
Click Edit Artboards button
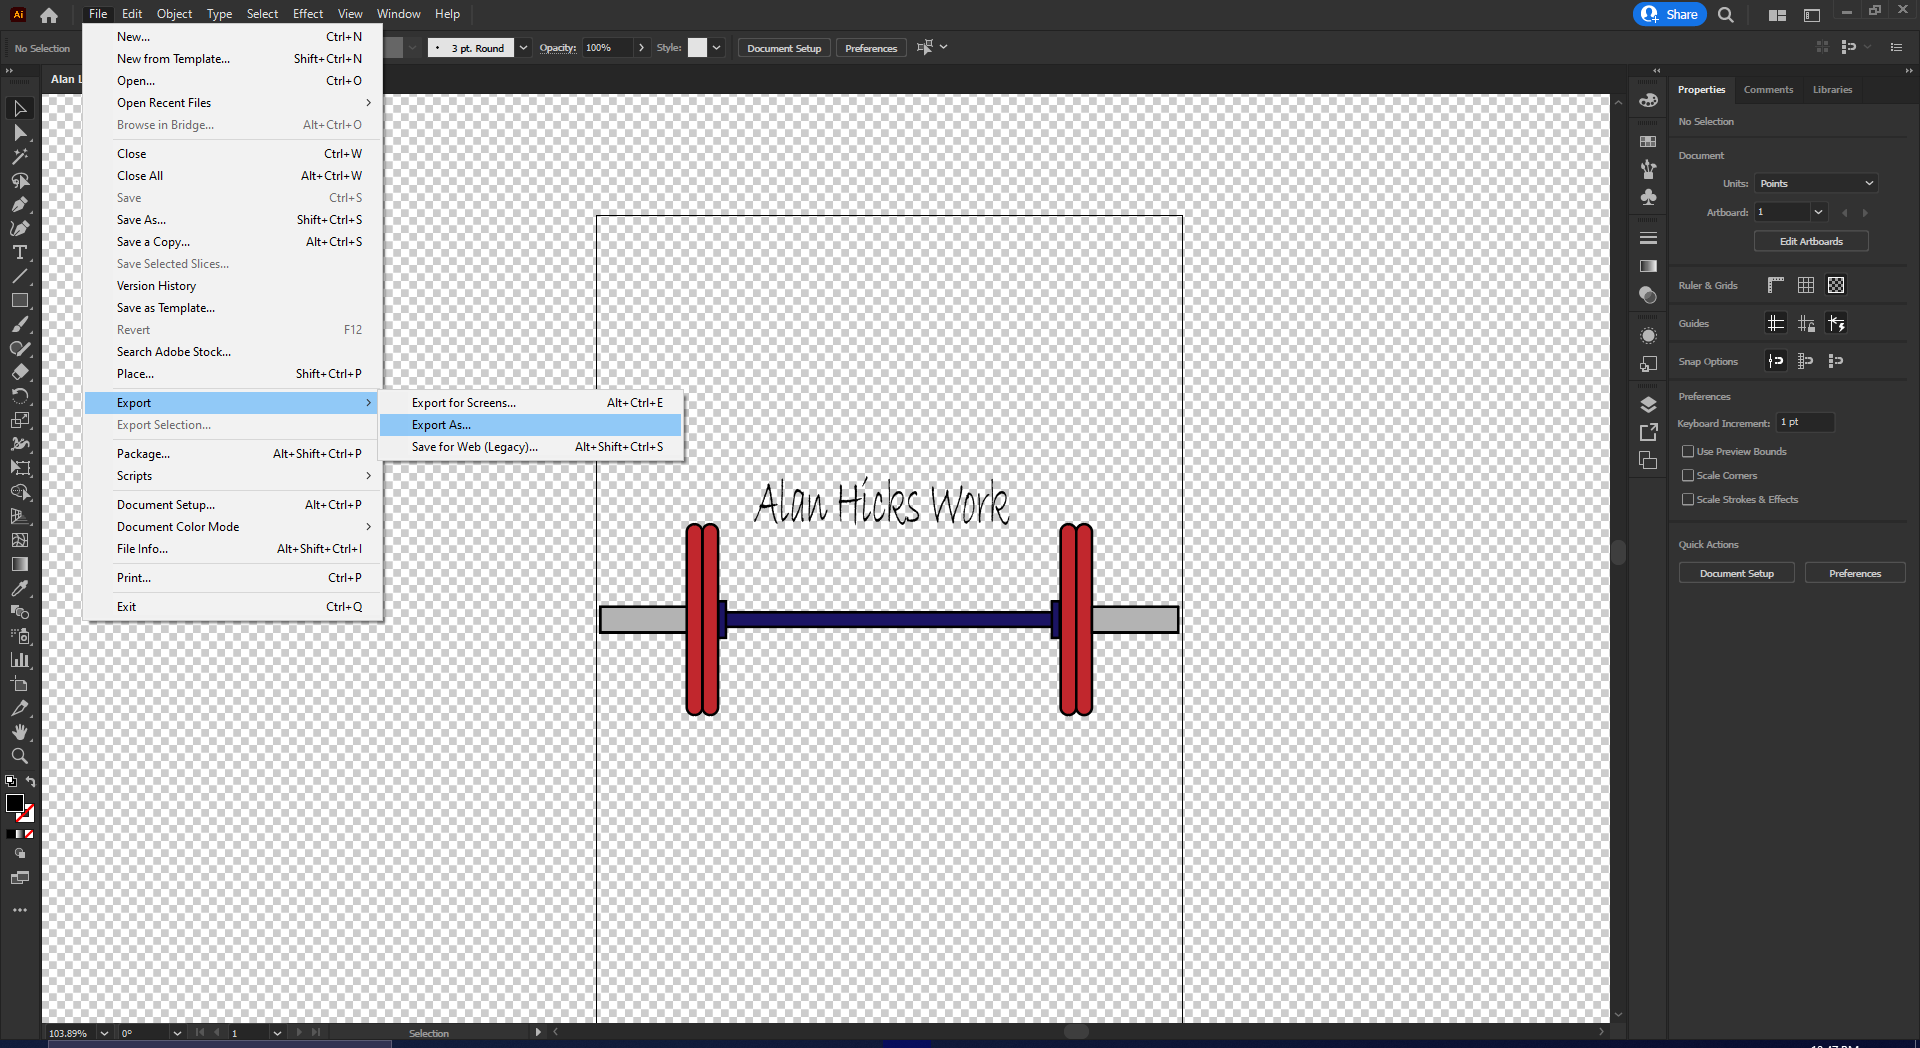pos(1811,242)
